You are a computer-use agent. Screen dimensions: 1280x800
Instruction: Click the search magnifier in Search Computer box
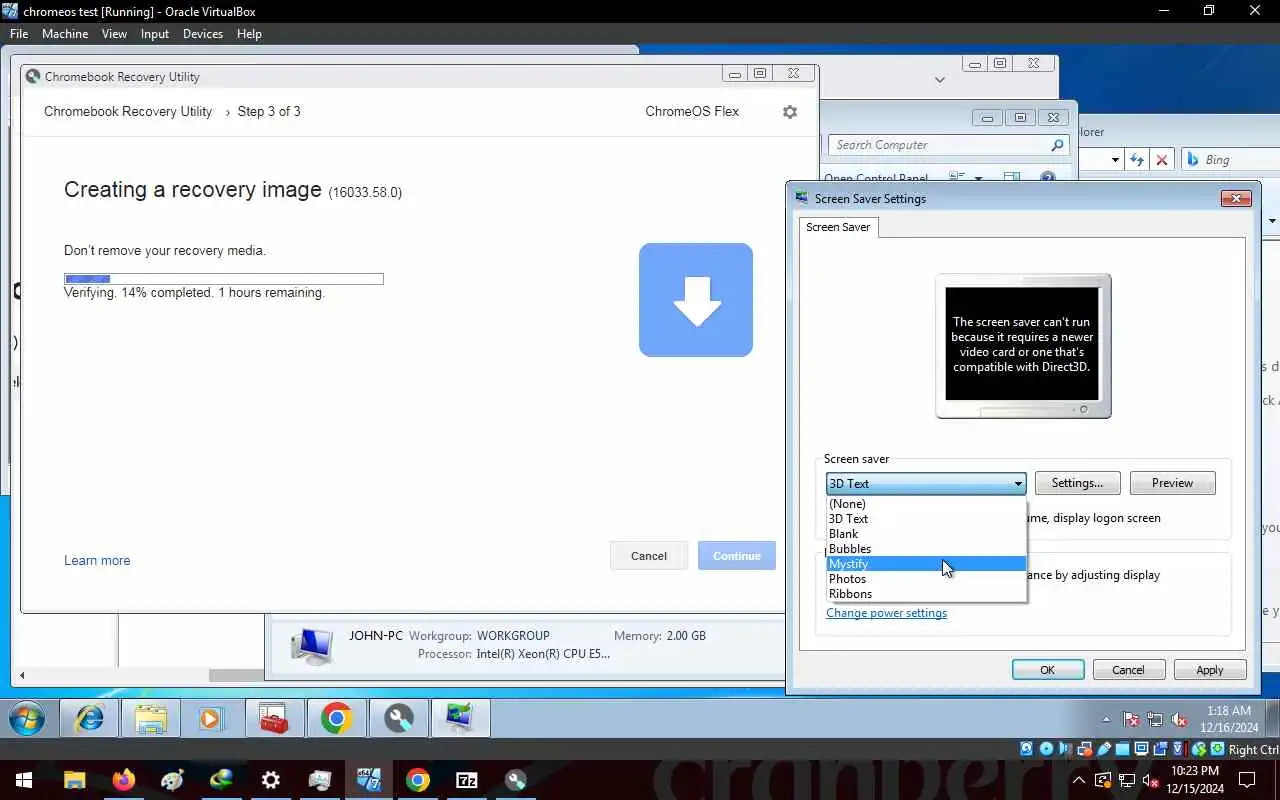click(x=1057, y=145)
